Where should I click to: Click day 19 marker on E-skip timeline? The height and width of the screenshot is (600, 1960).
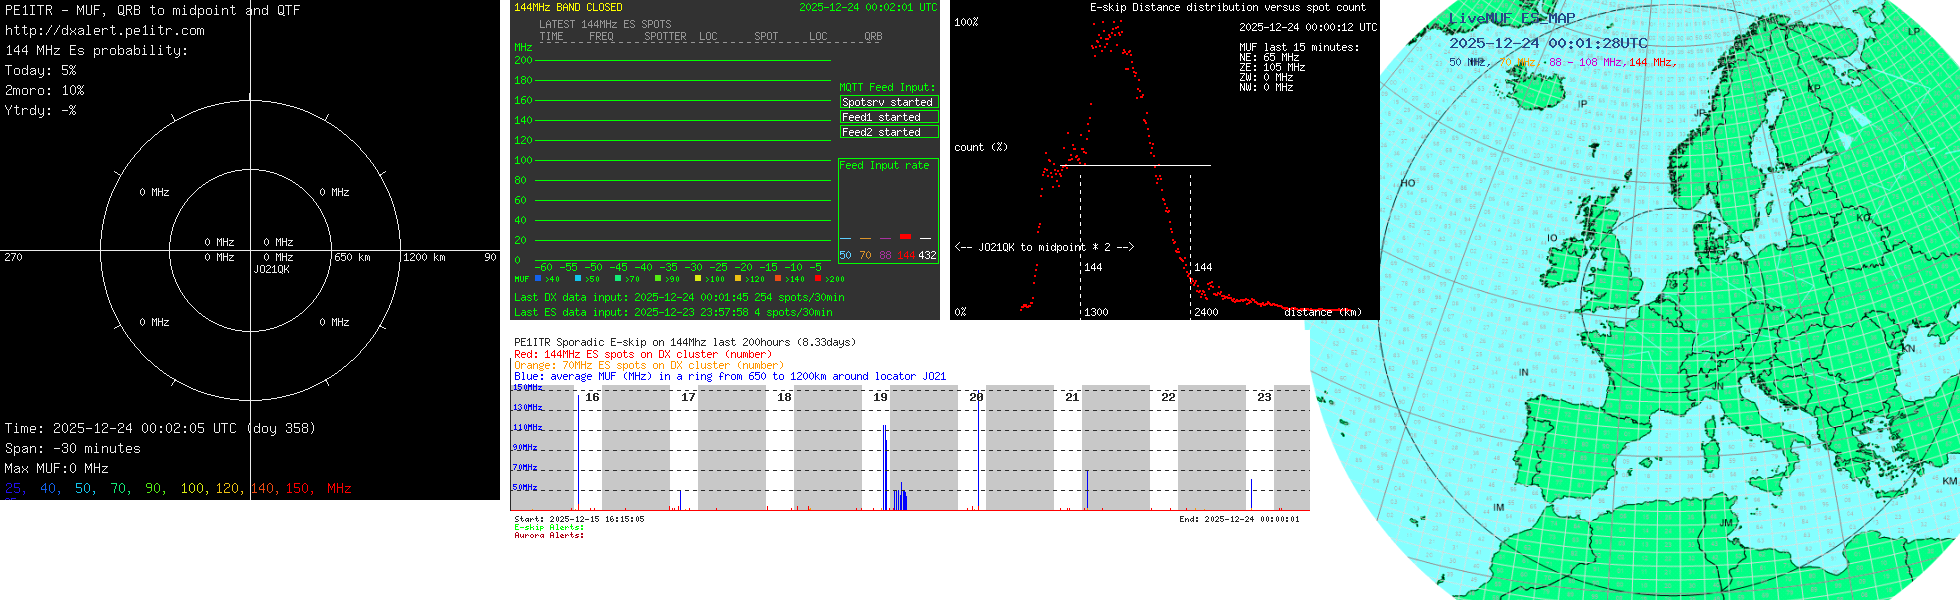tap(880, 397)
